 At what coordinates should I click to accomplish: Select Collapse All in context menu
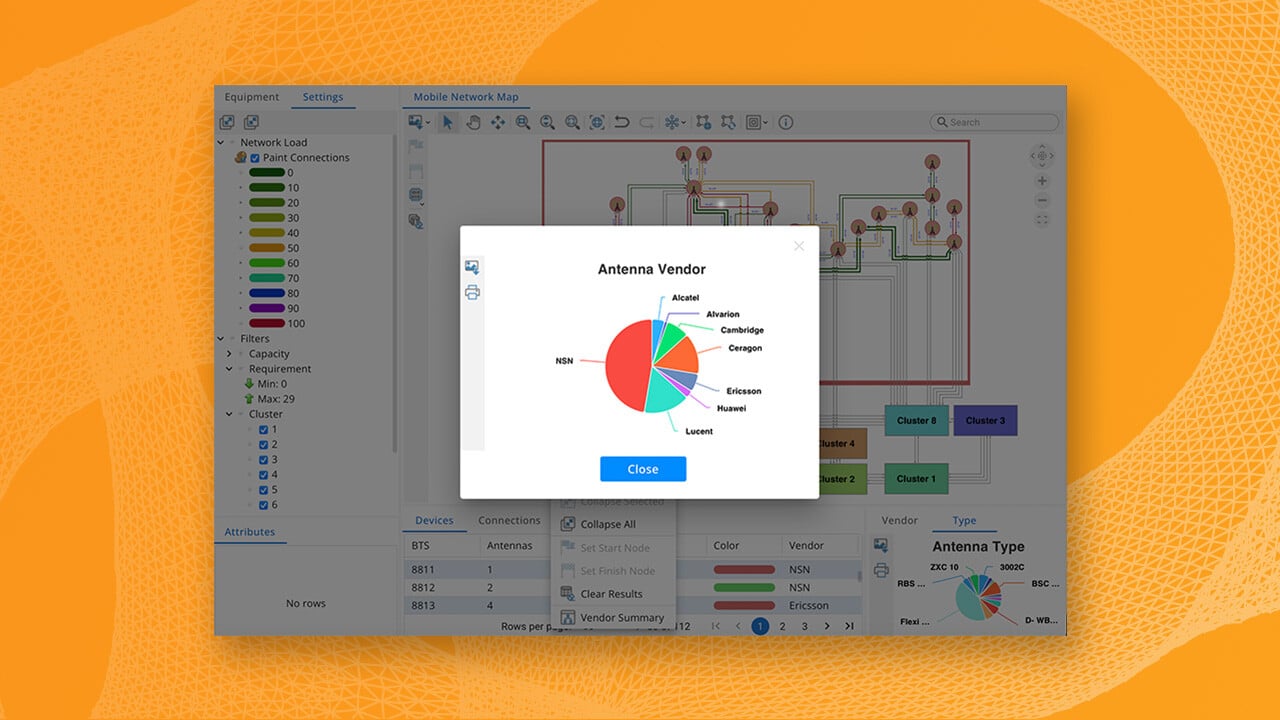(x=613, y=524)
